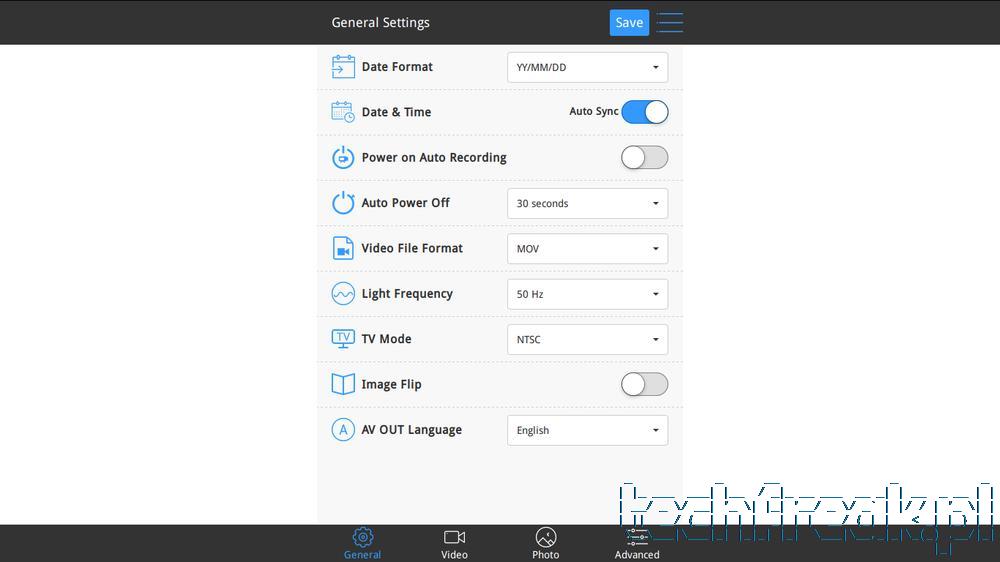Select the General gear tab

(x=362, y=544)
